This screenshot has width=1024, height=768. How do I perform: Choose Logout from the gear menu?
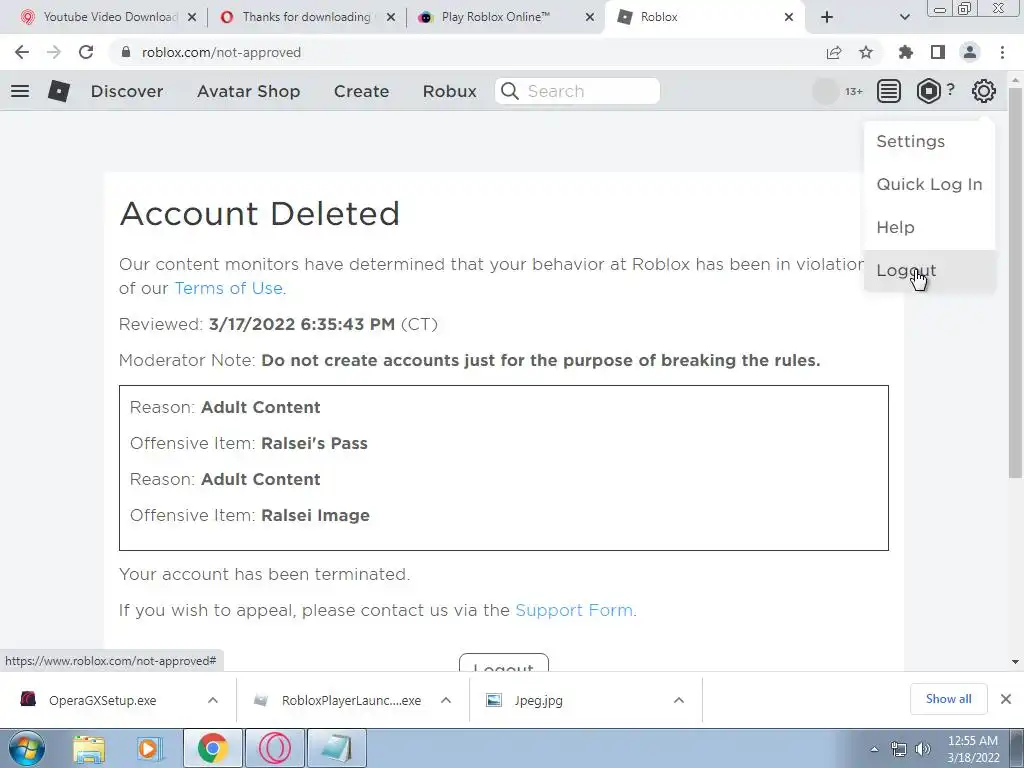(x=929, y=271)
